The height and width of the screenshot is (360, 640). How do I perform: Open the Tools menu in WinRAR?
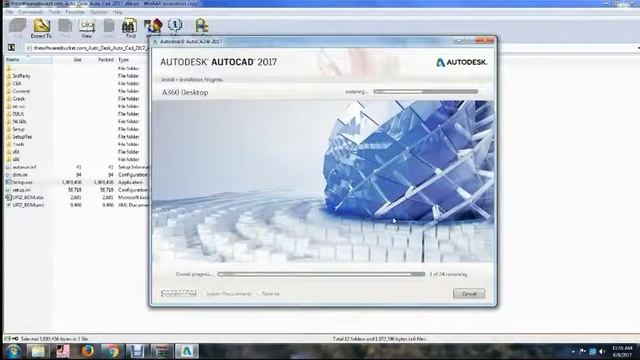pos(54,12)
